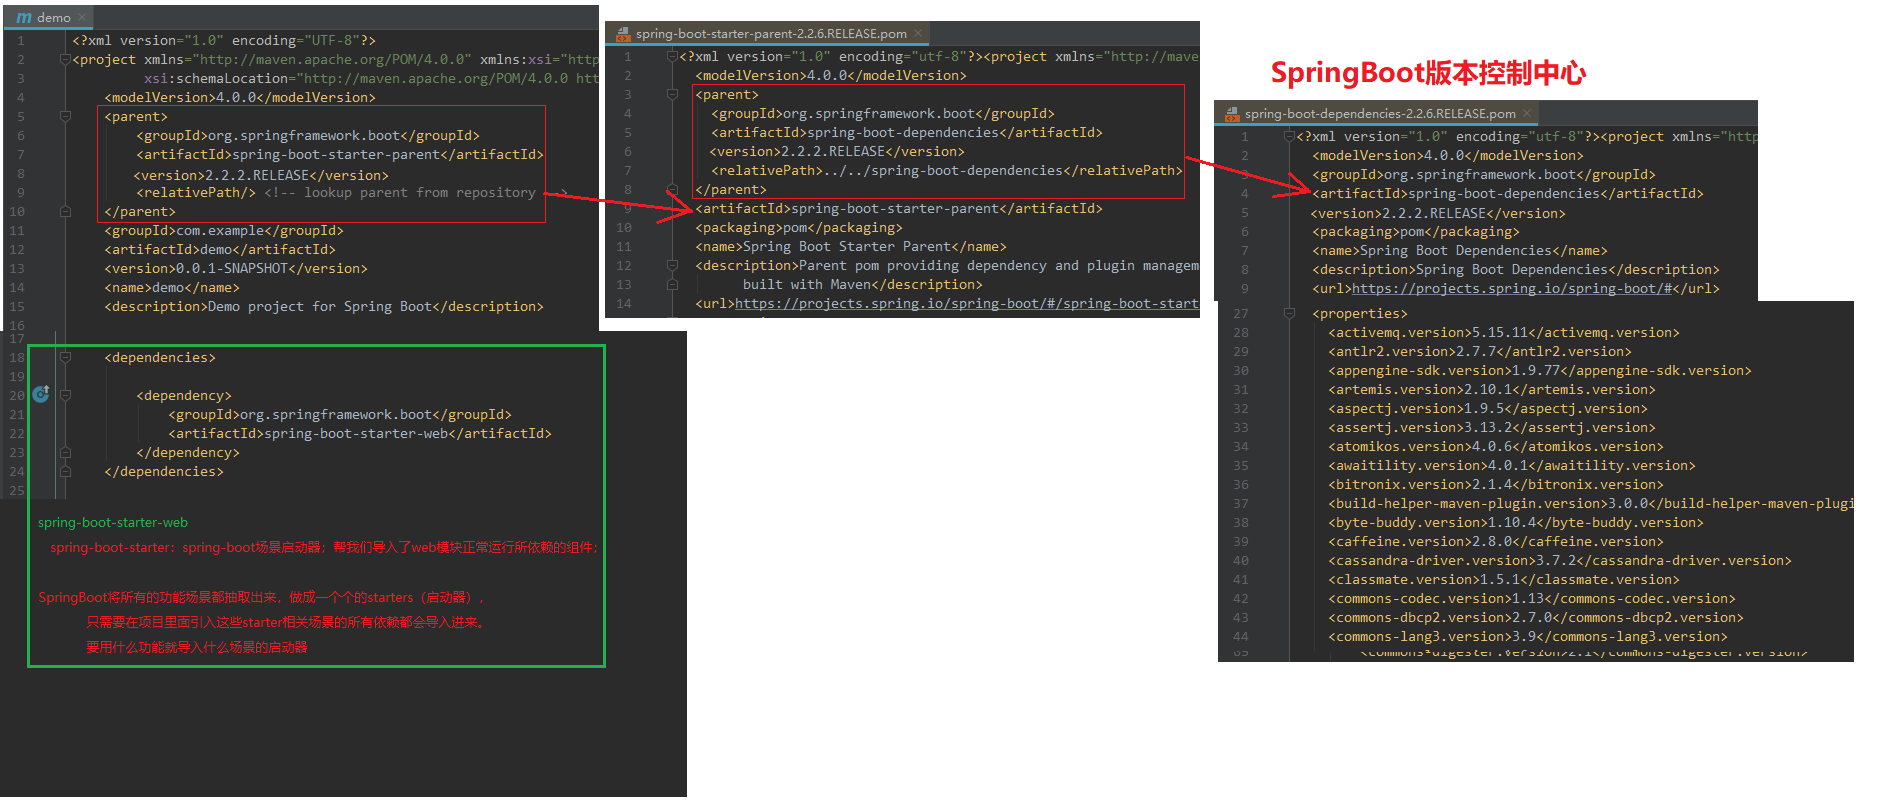Collapse line 1 fold in spring-boot-starter-parent pom

673,57
